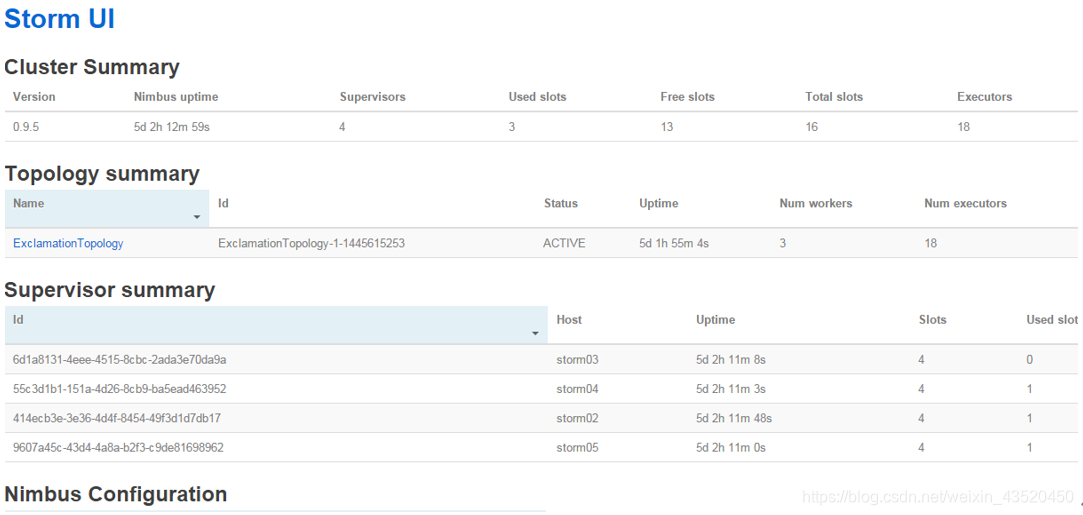
Task: Toggle sort arrow in Topology Name header
Action: point(197,217)
